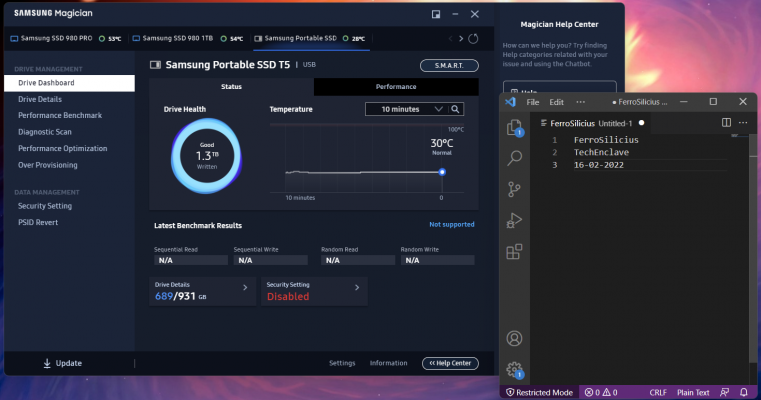Click the portable SSD icon beside the title
The width and height of the screenshot is (761, 400).
point(155,65)
